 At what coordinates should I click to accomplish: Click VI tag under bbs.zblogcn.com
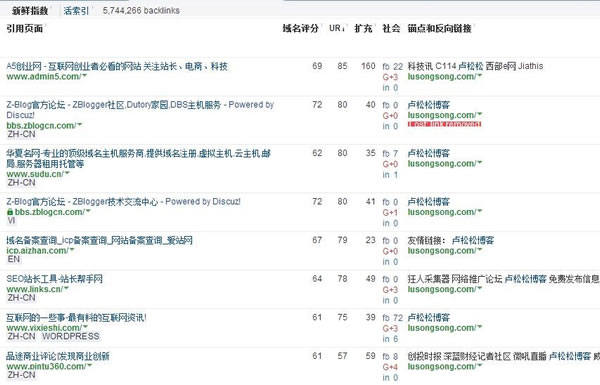click(x=11, y=220)
